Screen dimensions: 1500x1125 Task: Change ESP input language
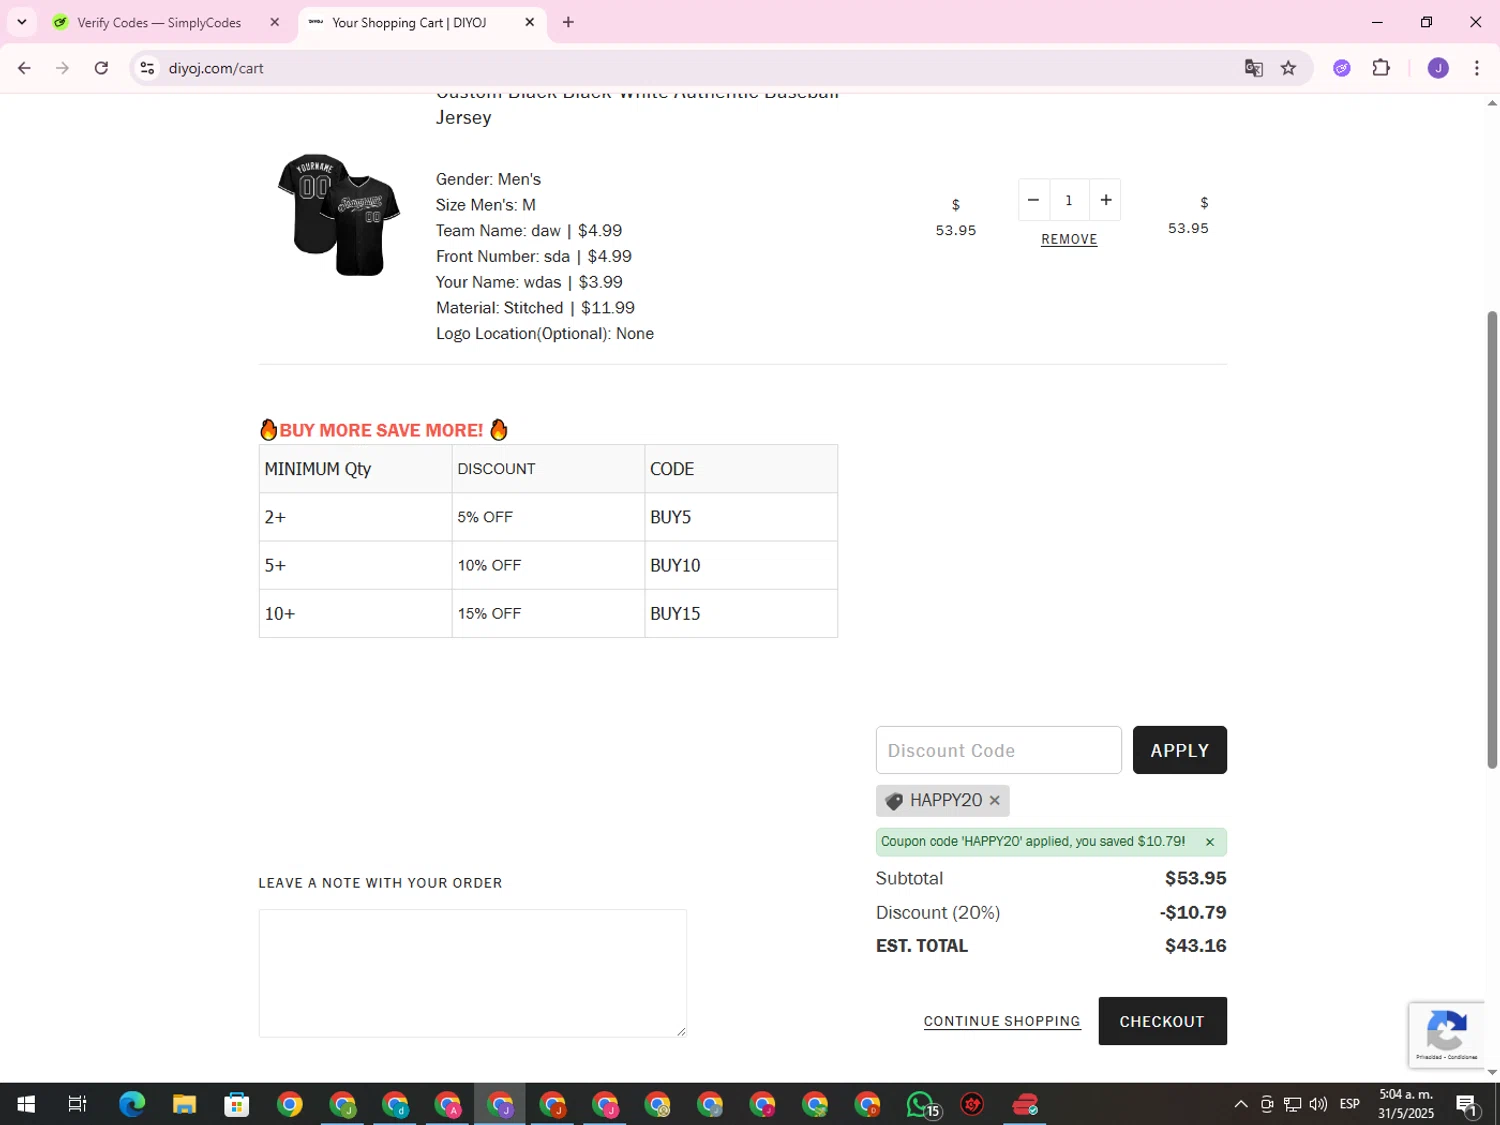pos(1350,1104)
